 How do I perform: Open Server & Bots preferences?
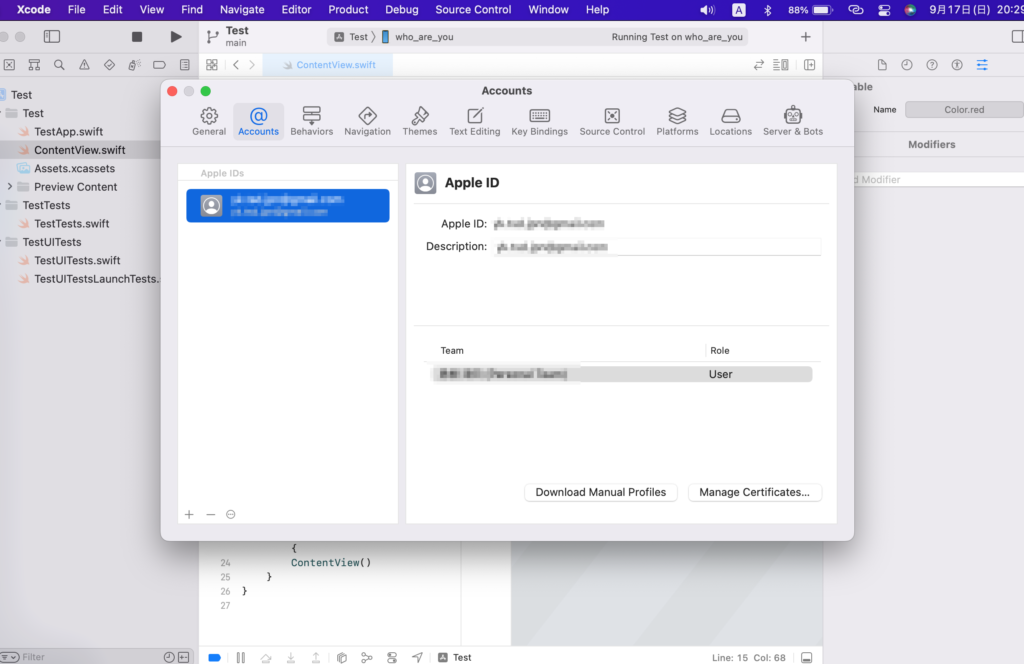tap(792, 121)
